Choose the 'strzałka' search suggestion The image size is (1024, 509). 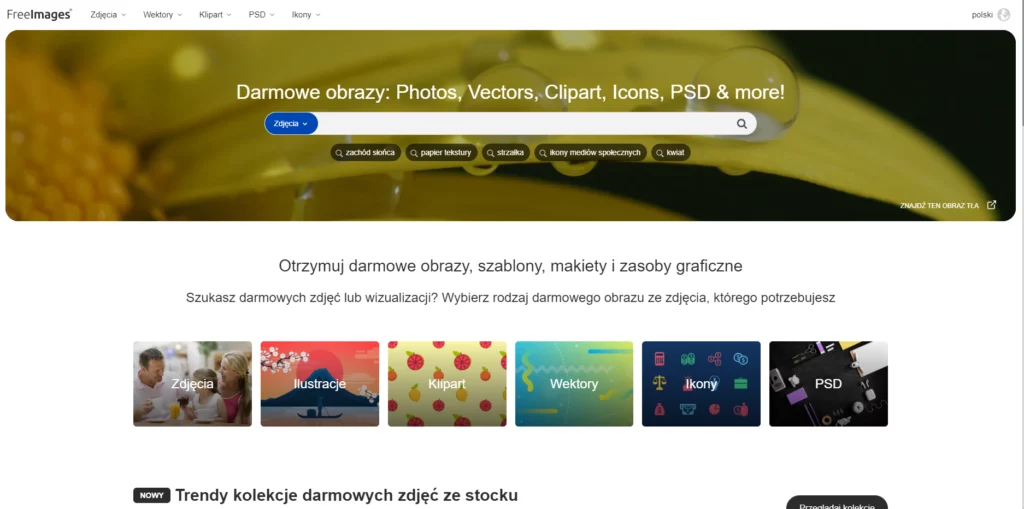[506, 152]
